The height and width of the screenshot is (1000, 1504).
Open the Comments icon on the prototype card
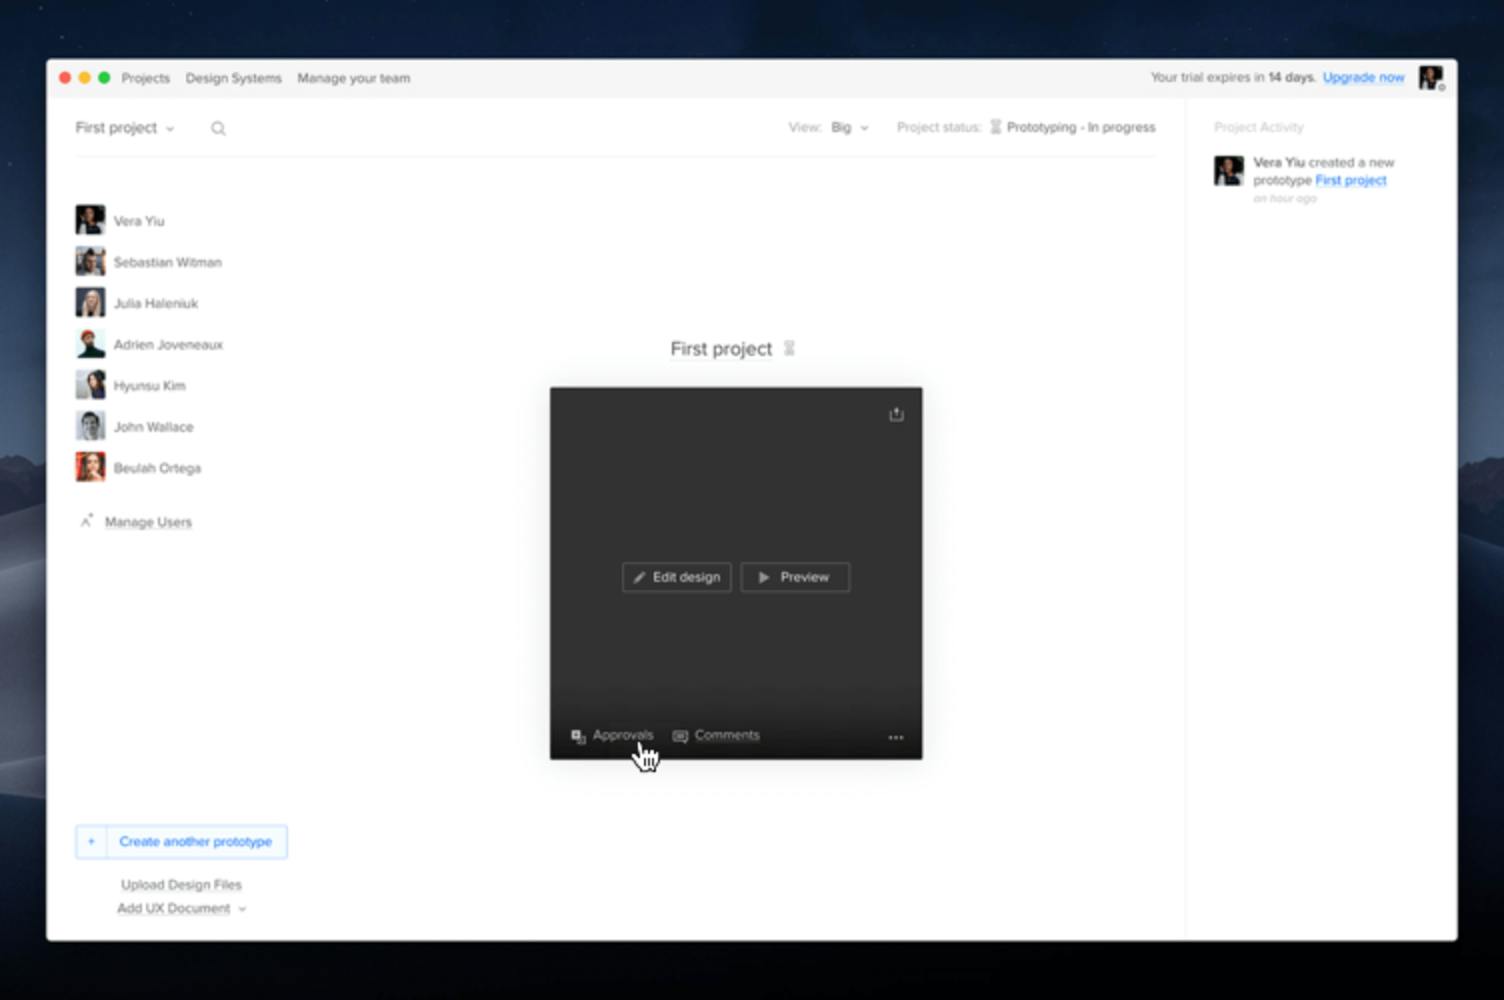(680, 735)
